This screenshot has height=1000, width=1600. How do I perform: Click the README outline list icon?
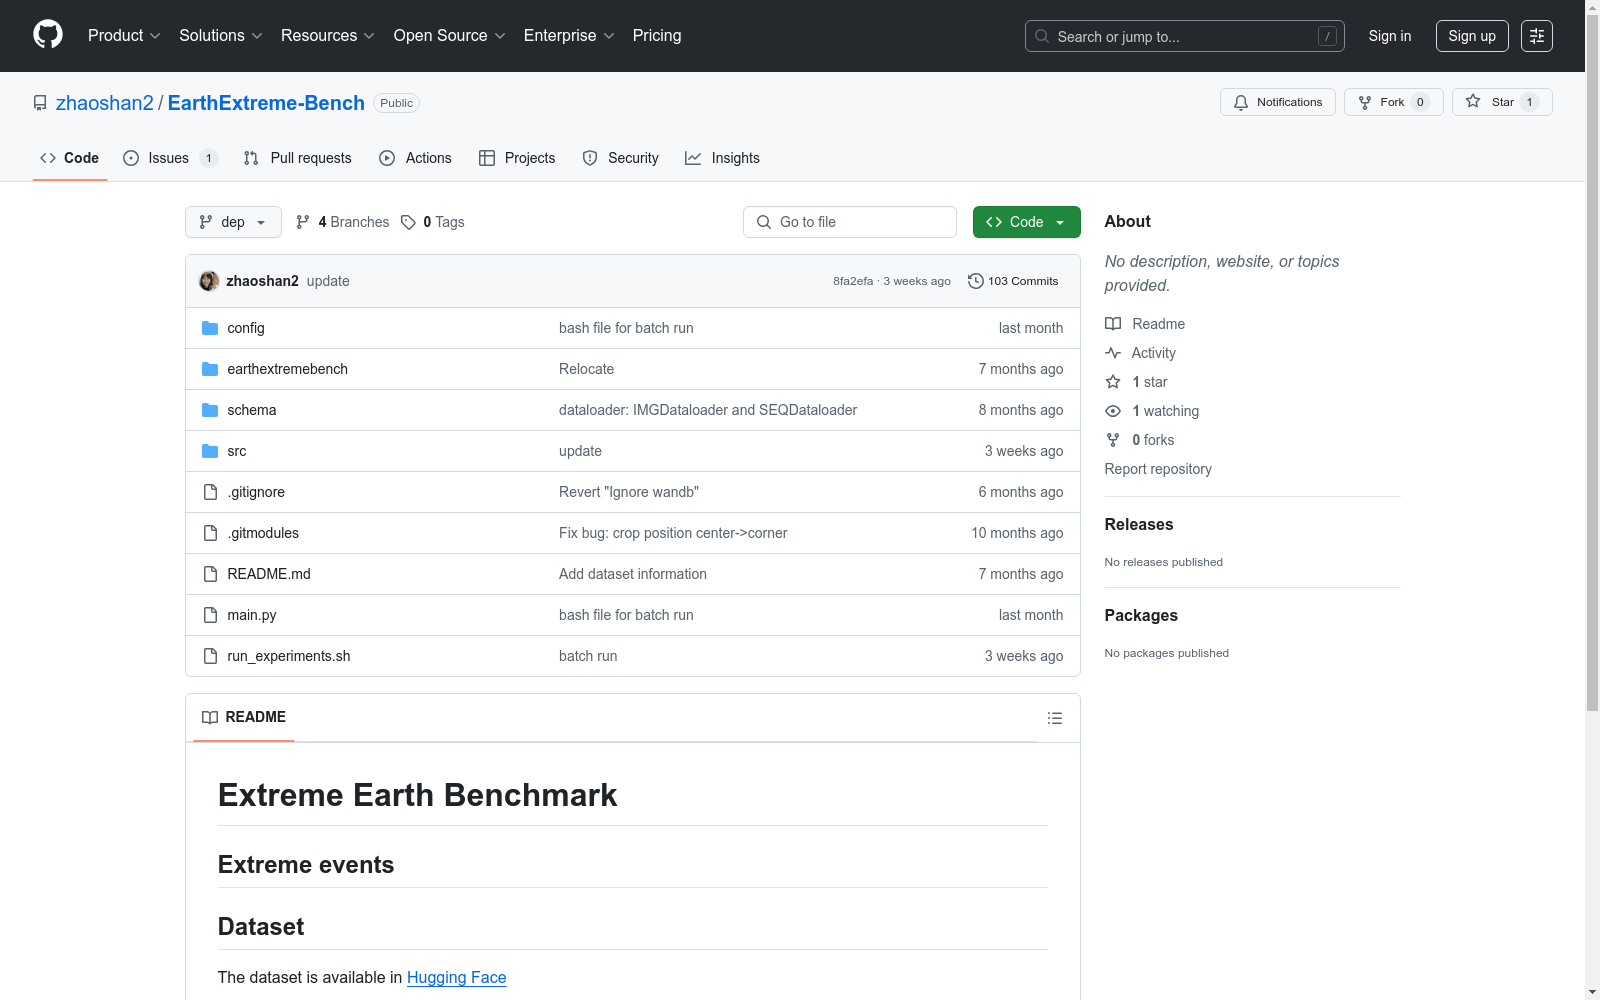point(1055,718)
